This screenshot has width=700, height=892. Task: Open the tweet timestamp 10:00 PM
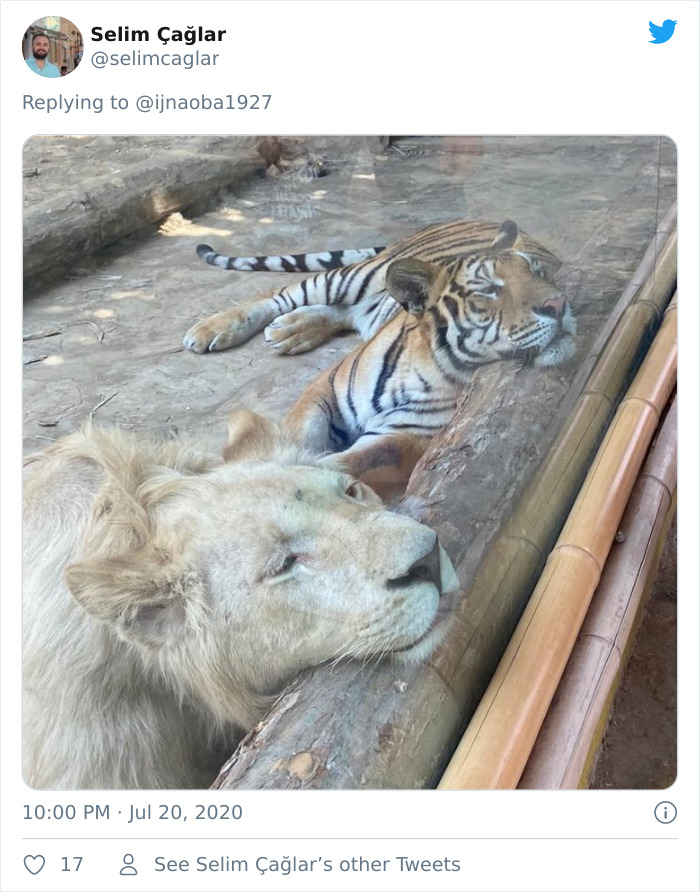(66, 812)
